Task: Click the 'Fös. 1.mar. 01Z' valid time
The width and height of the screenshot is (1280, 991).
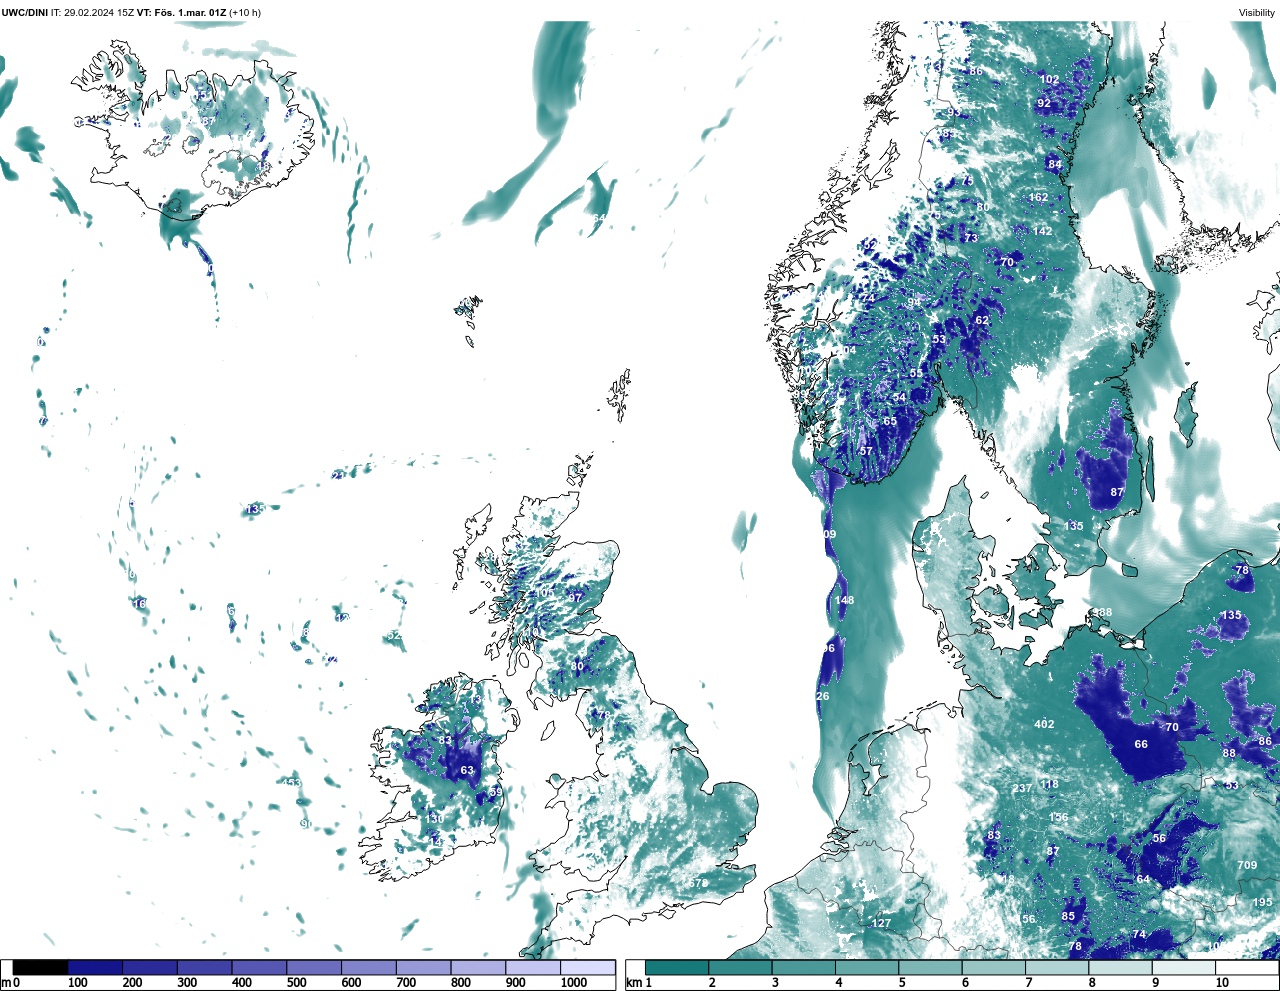Action: click(190, 13)
